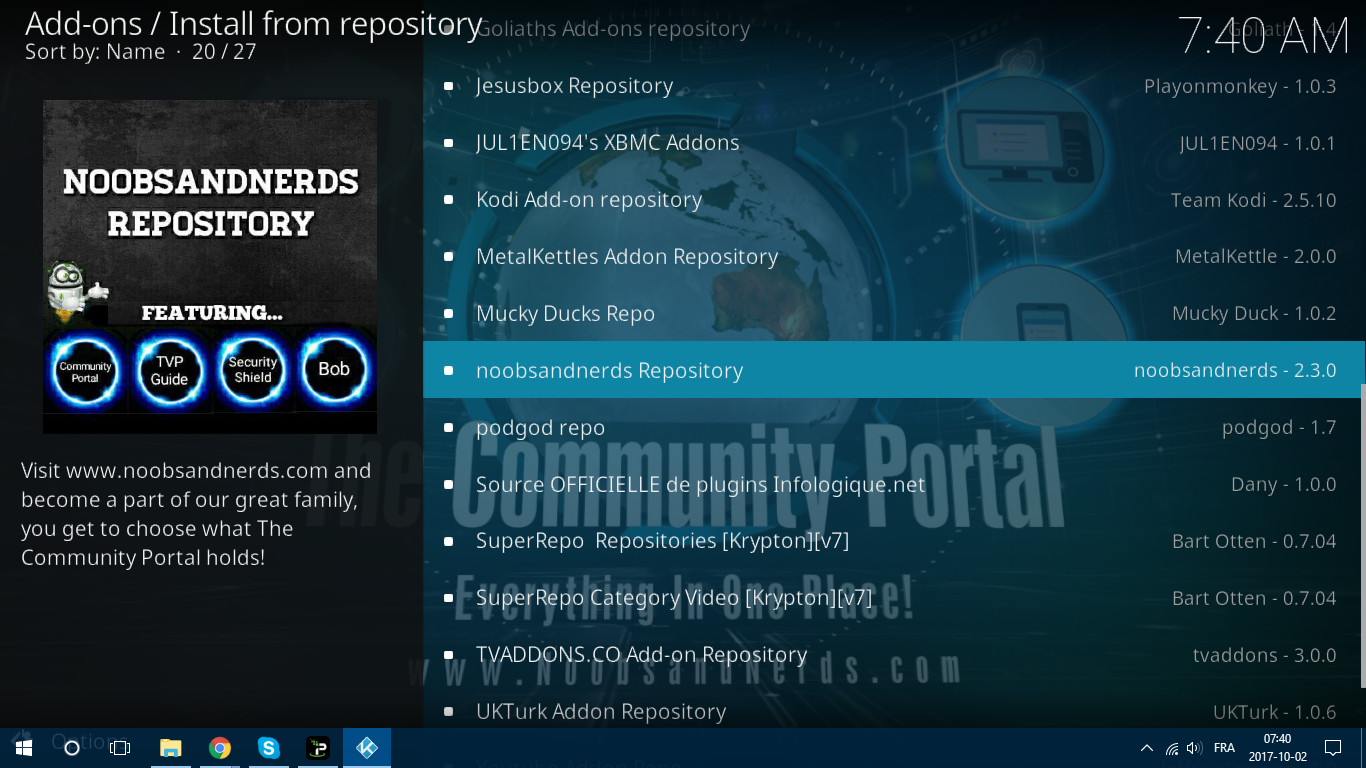Screen dimensions: 1366x768
Task: Select SuperRepo Category Video [Krypton][v7]
Action: pyautogui.click(x=674, y=598)
